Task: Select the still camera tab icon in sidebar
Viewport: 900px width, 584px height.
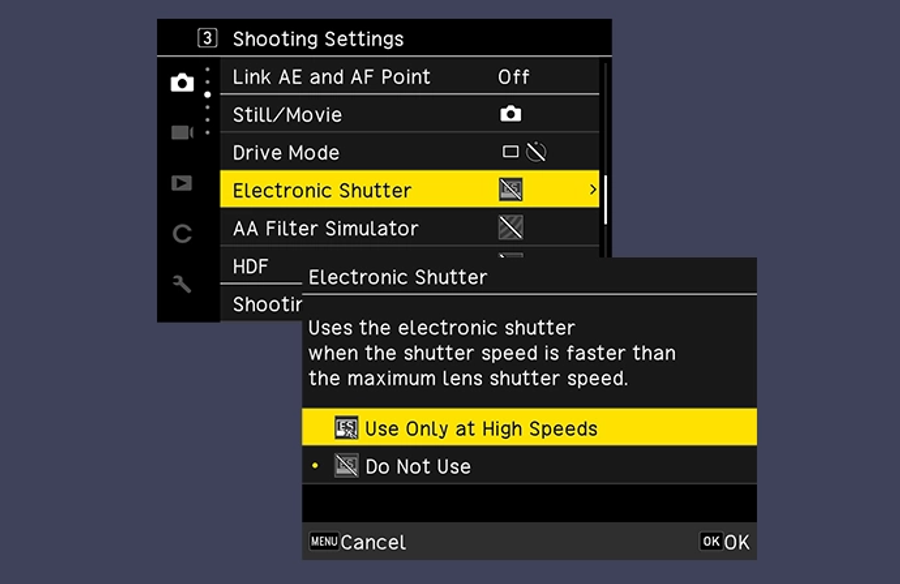Action: point(182,83)
